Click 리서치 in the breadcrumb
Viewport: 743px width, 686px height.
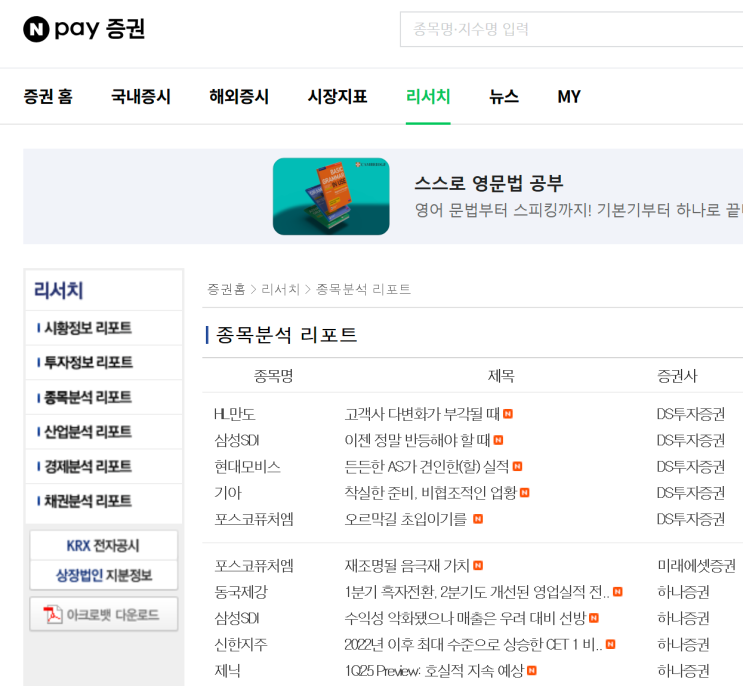pos(281,289)
